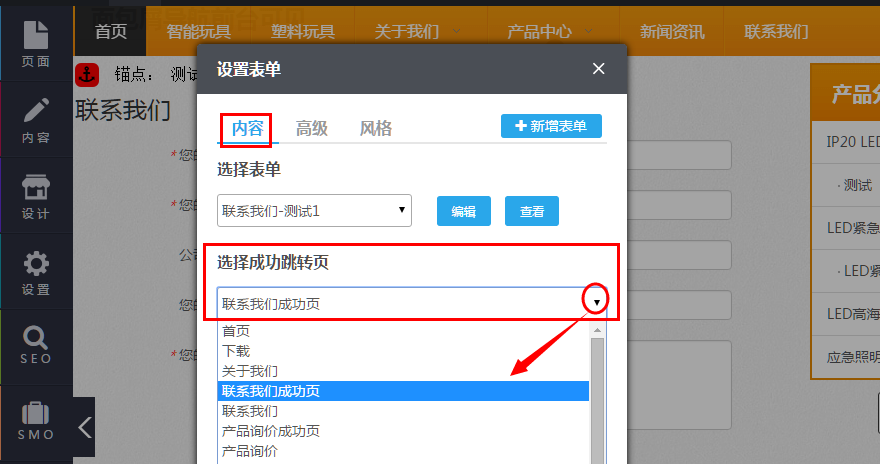Image resolution: width=880 pixels, height=464 pixels.
Task: Open the 内容 (Content) pencil icon
Action: pos(35,120)
